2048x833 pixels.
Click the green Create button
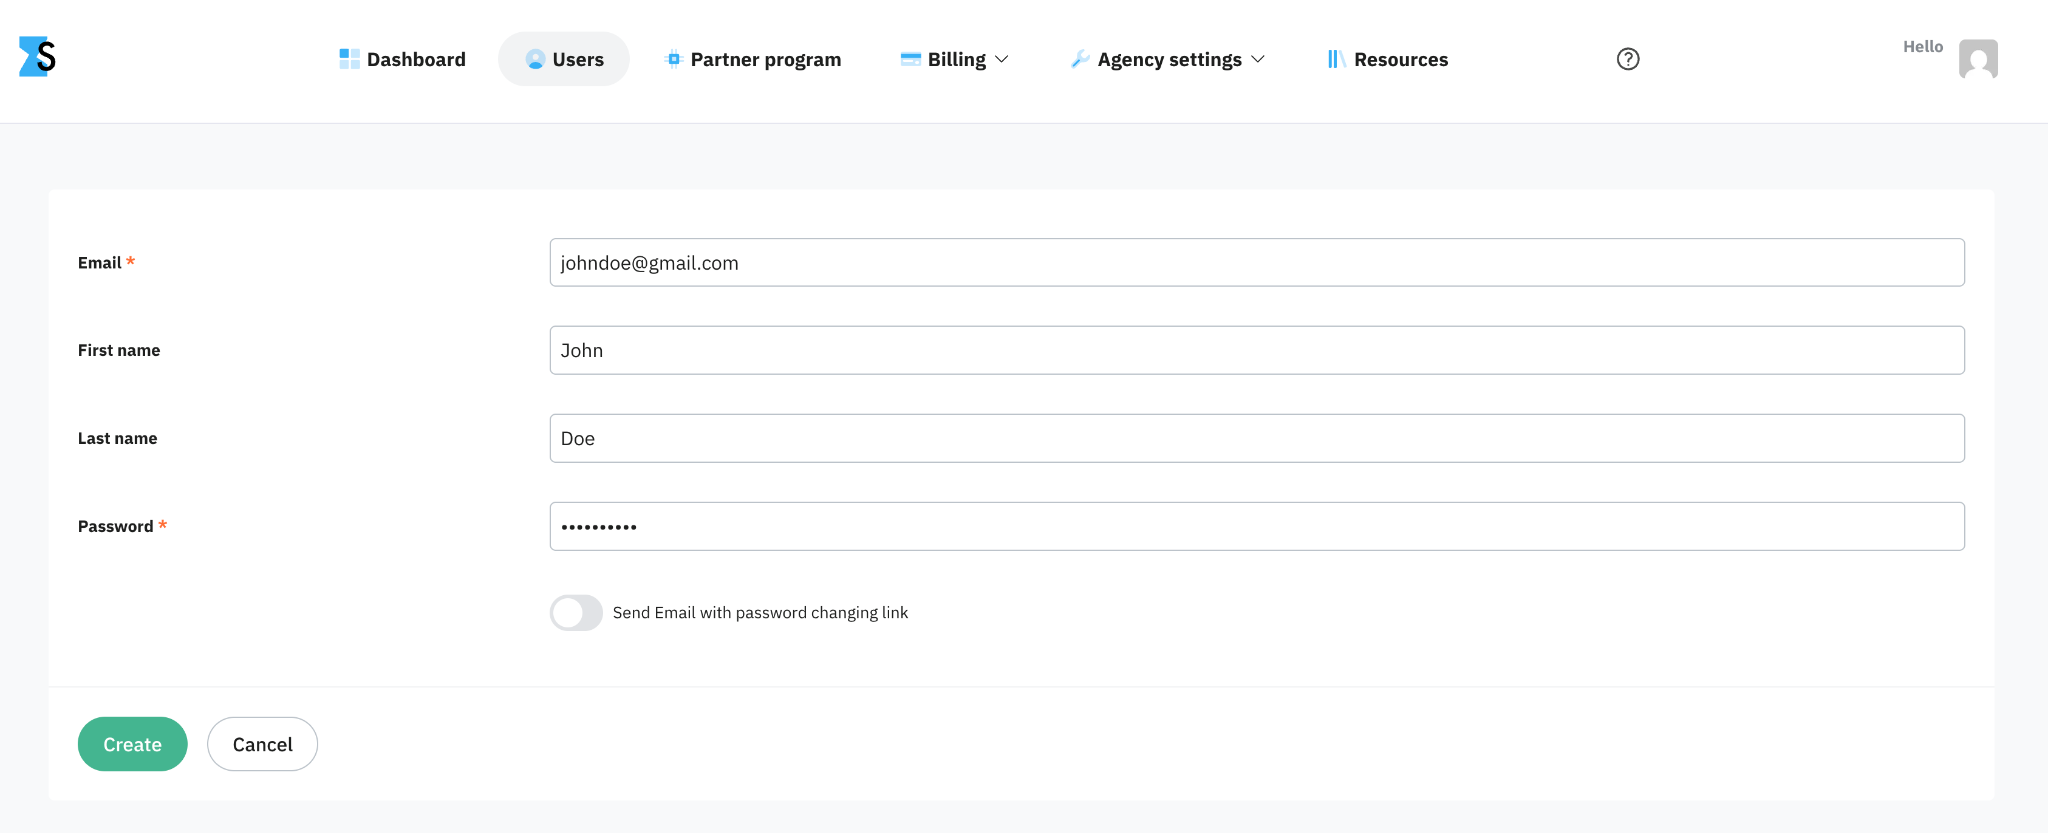pos(133,744)
